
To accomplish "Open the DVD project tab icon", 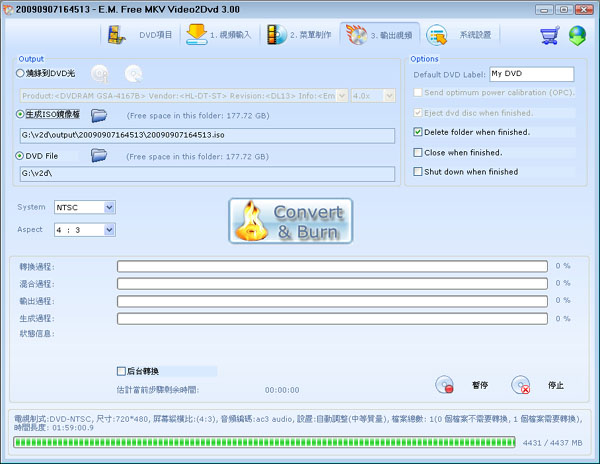I will [x=116, y=35].
